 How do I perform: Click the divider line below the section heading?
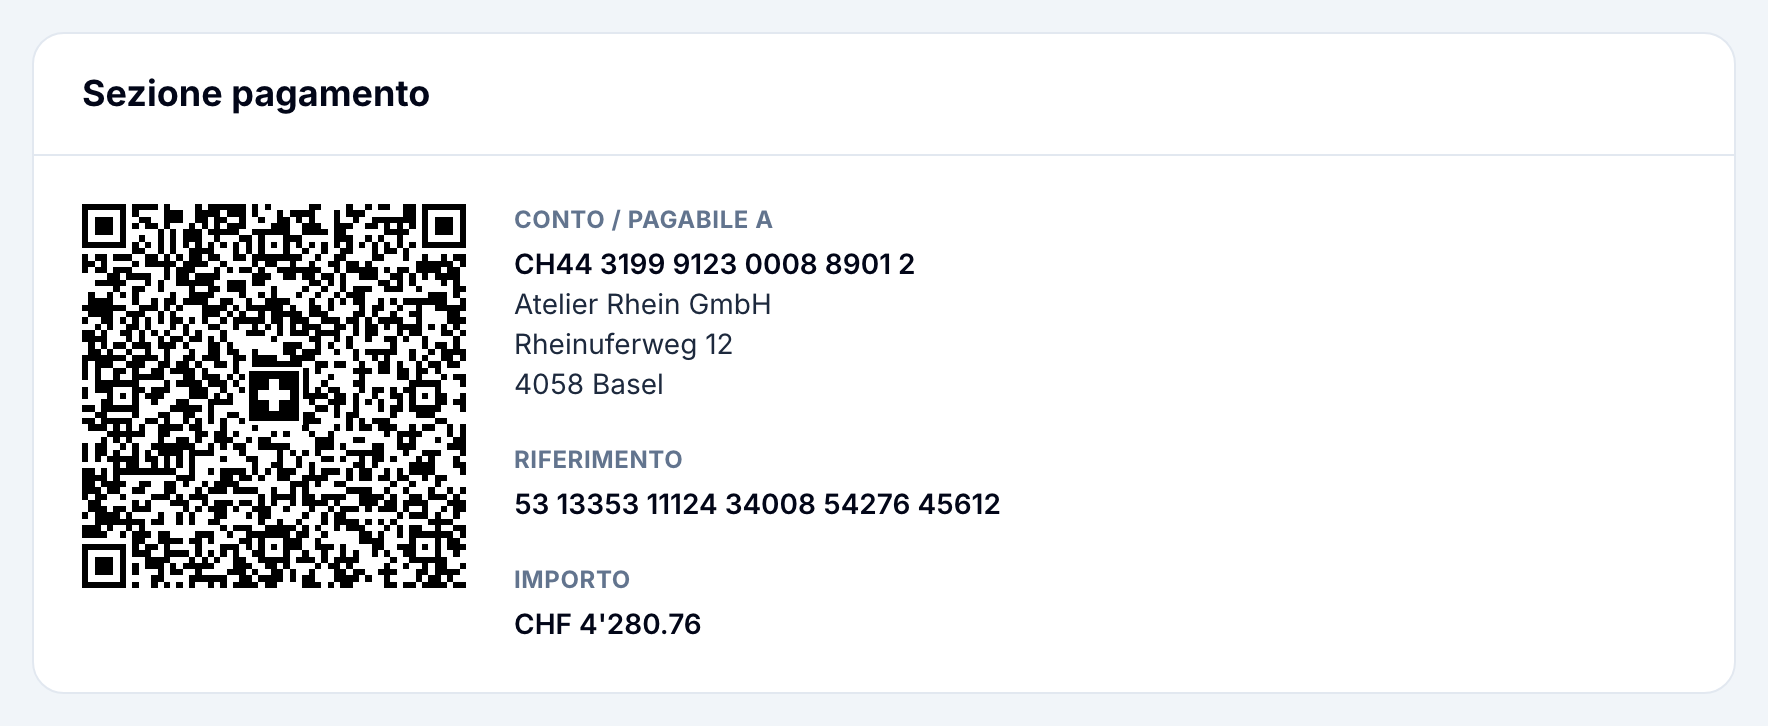click(x=884, y=155)
